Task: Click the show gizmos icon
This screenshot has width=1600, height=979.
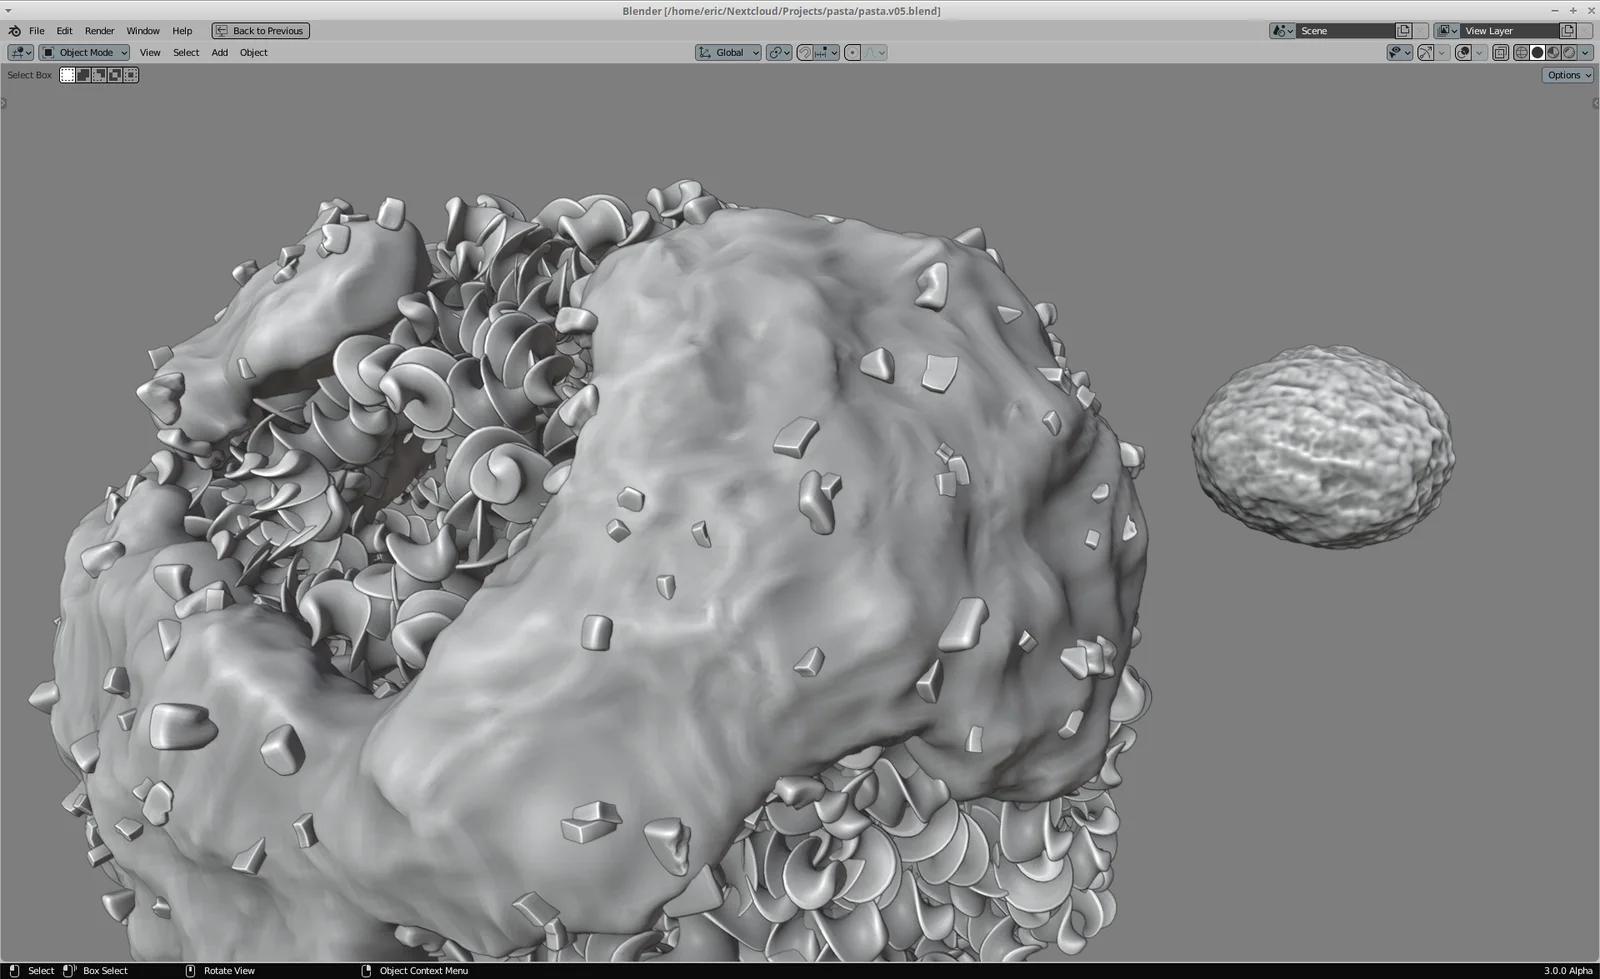Action: pyautogui.click(x=1425, y=52)
